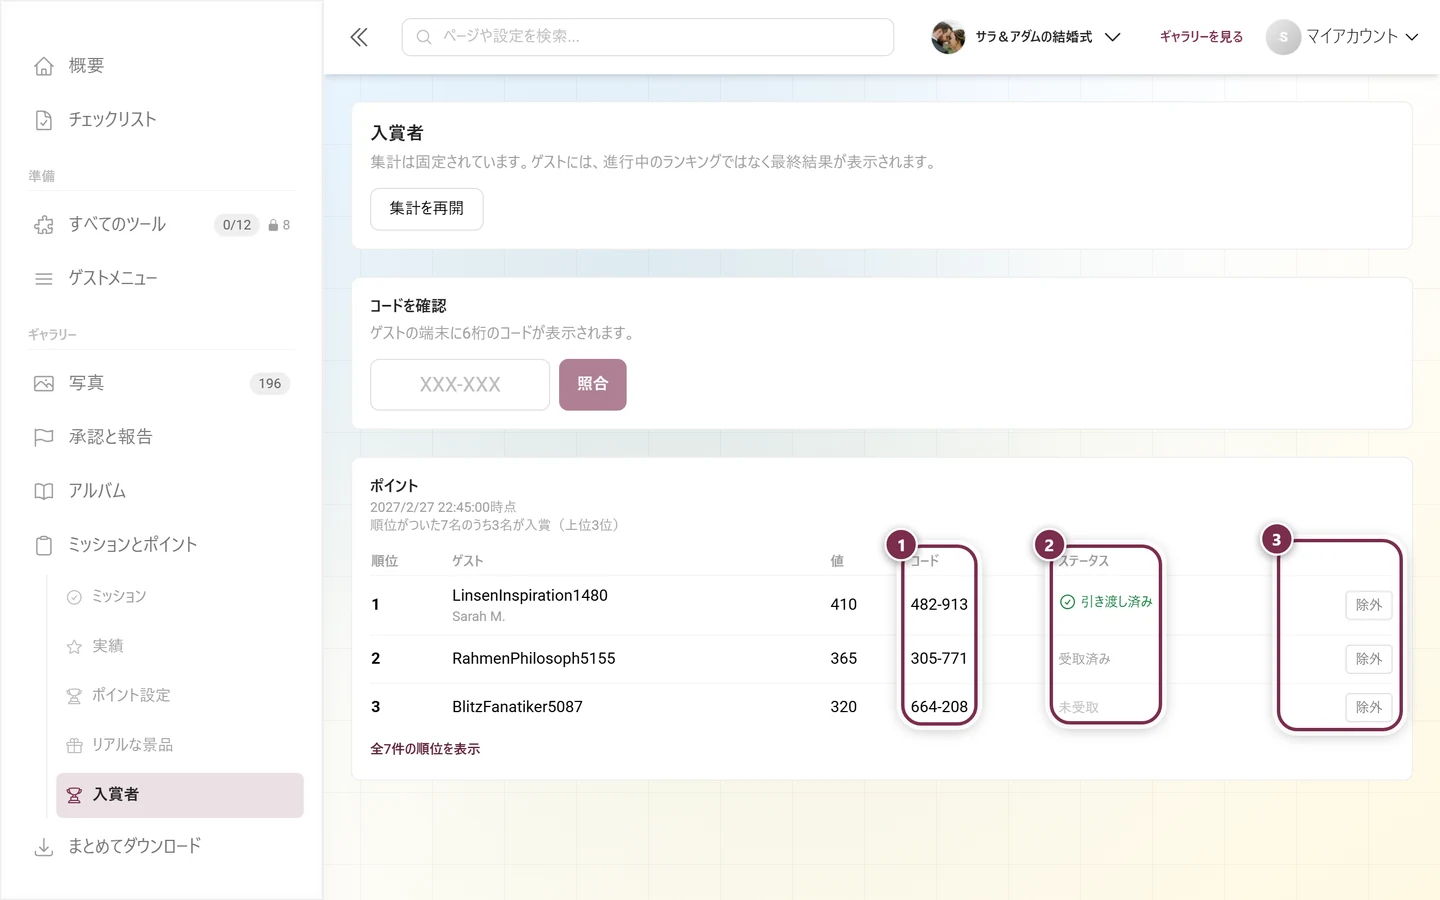This screenshot has width=1440, height=900.
Task: Click the ページや設定を検索 search field
Action: click(x=648, y=37)
